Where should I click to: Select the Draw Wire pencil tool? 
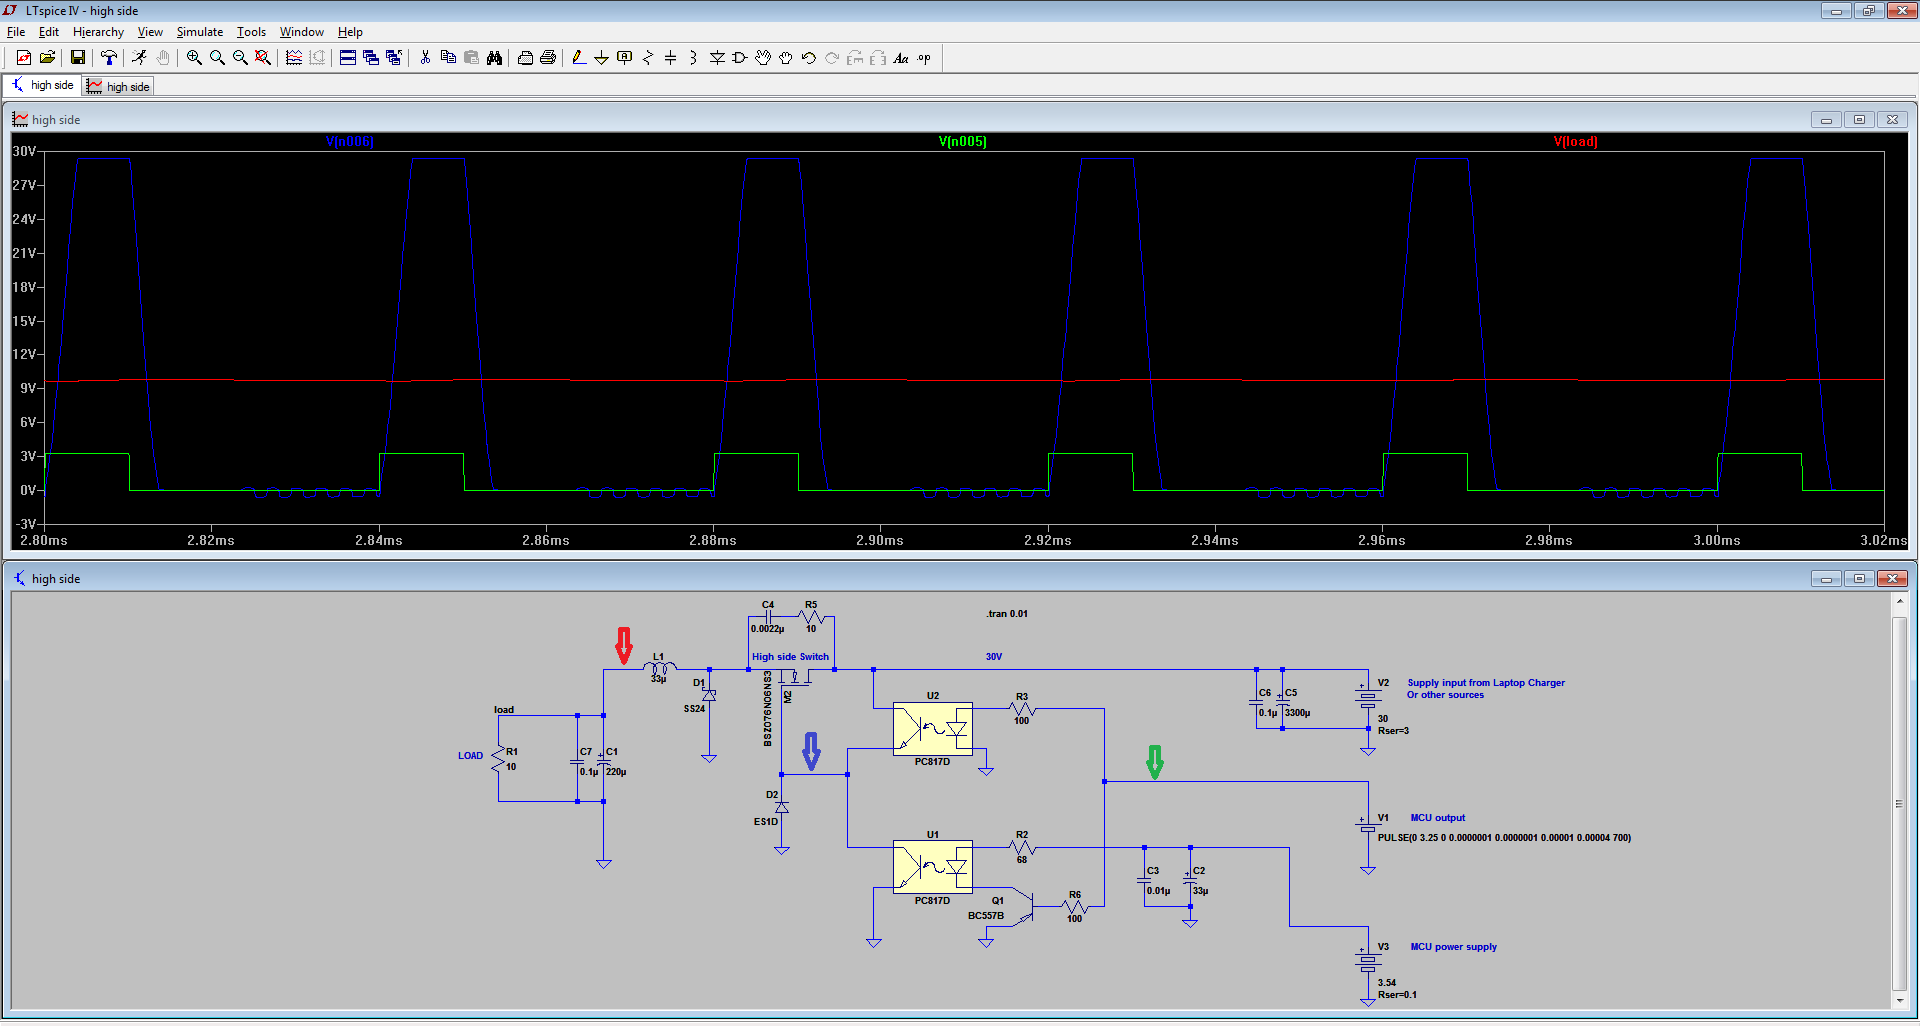coord(579,58)
